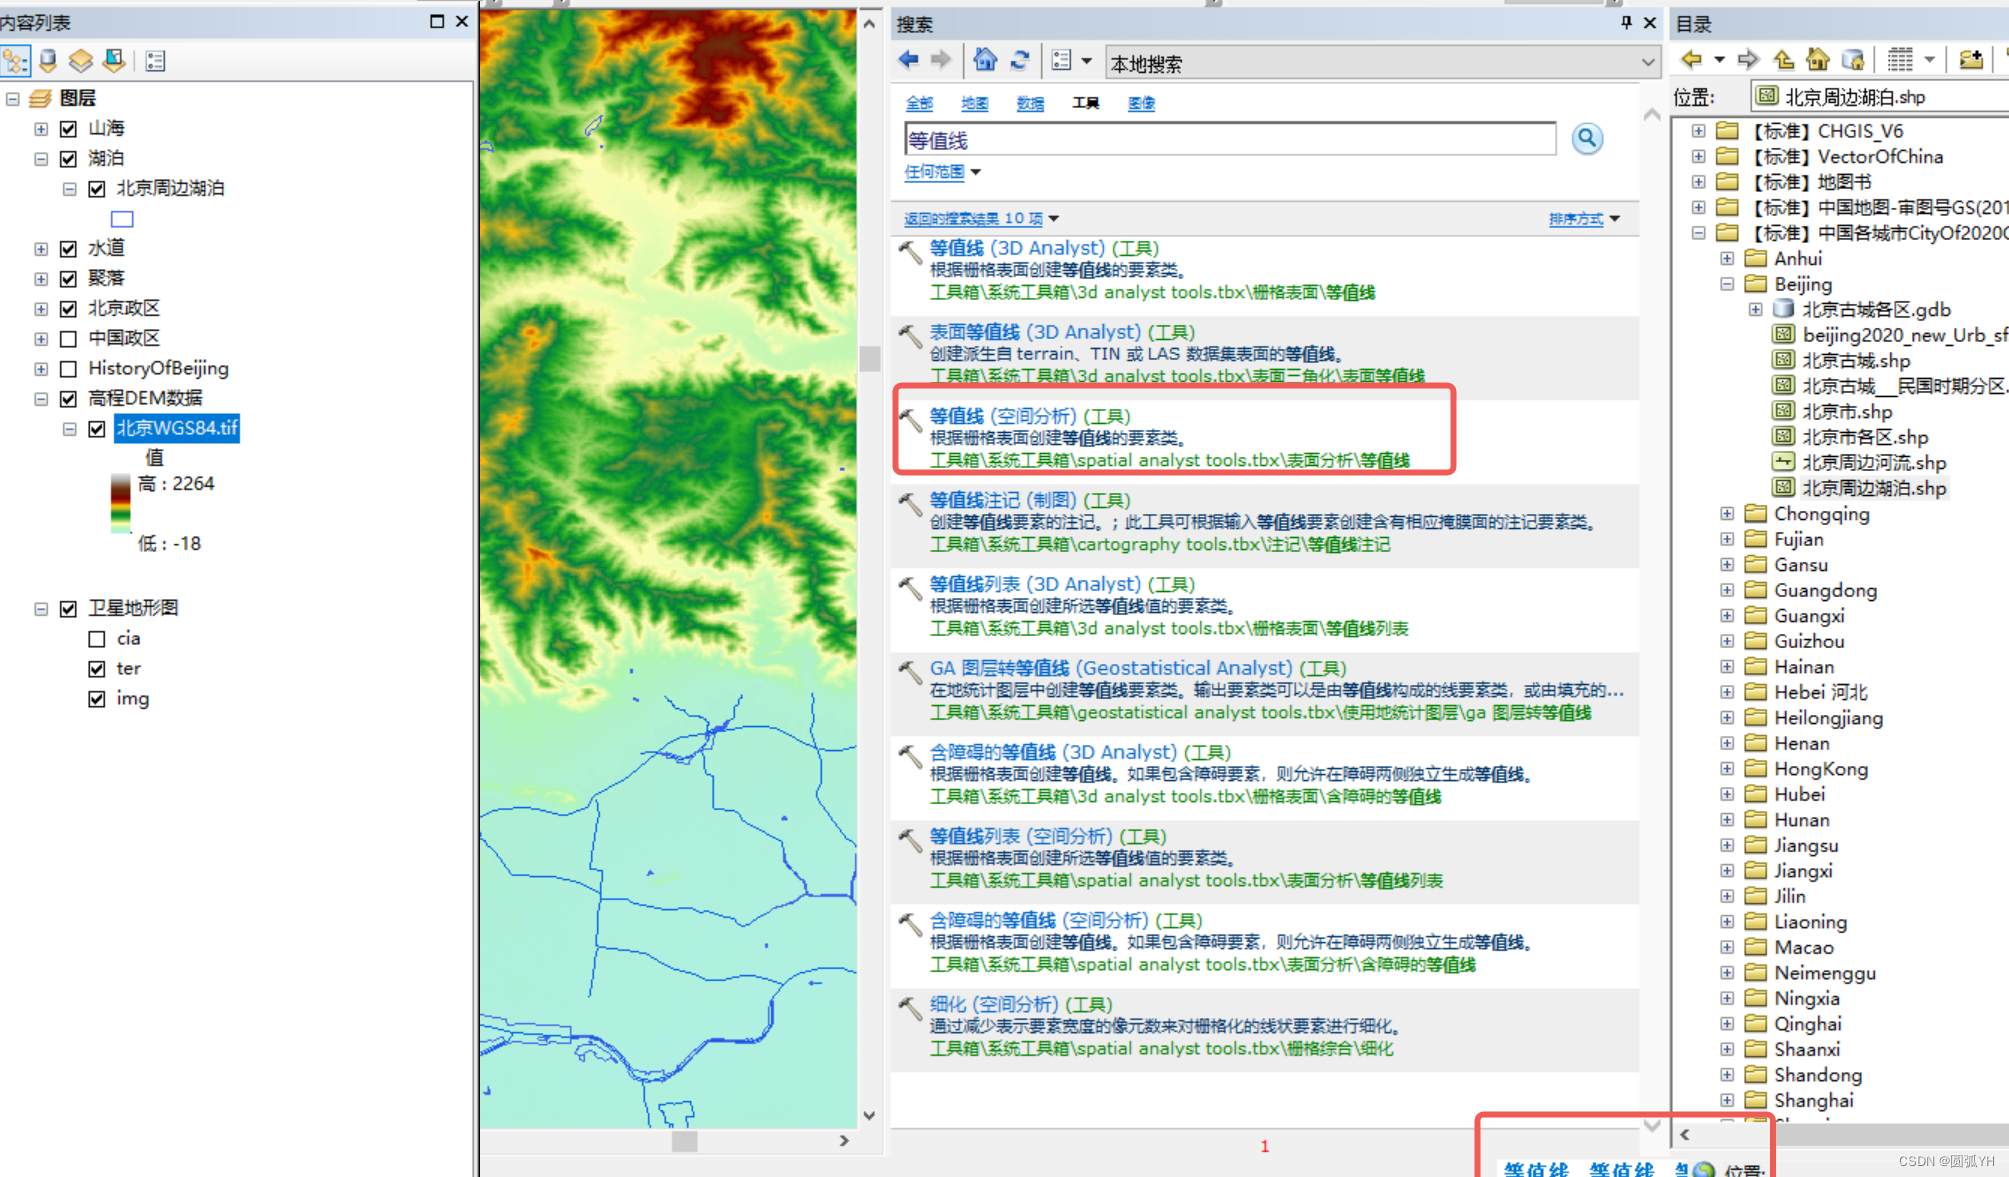Click the magnifier search button

pyautogui.click(x=1586, y=139)
